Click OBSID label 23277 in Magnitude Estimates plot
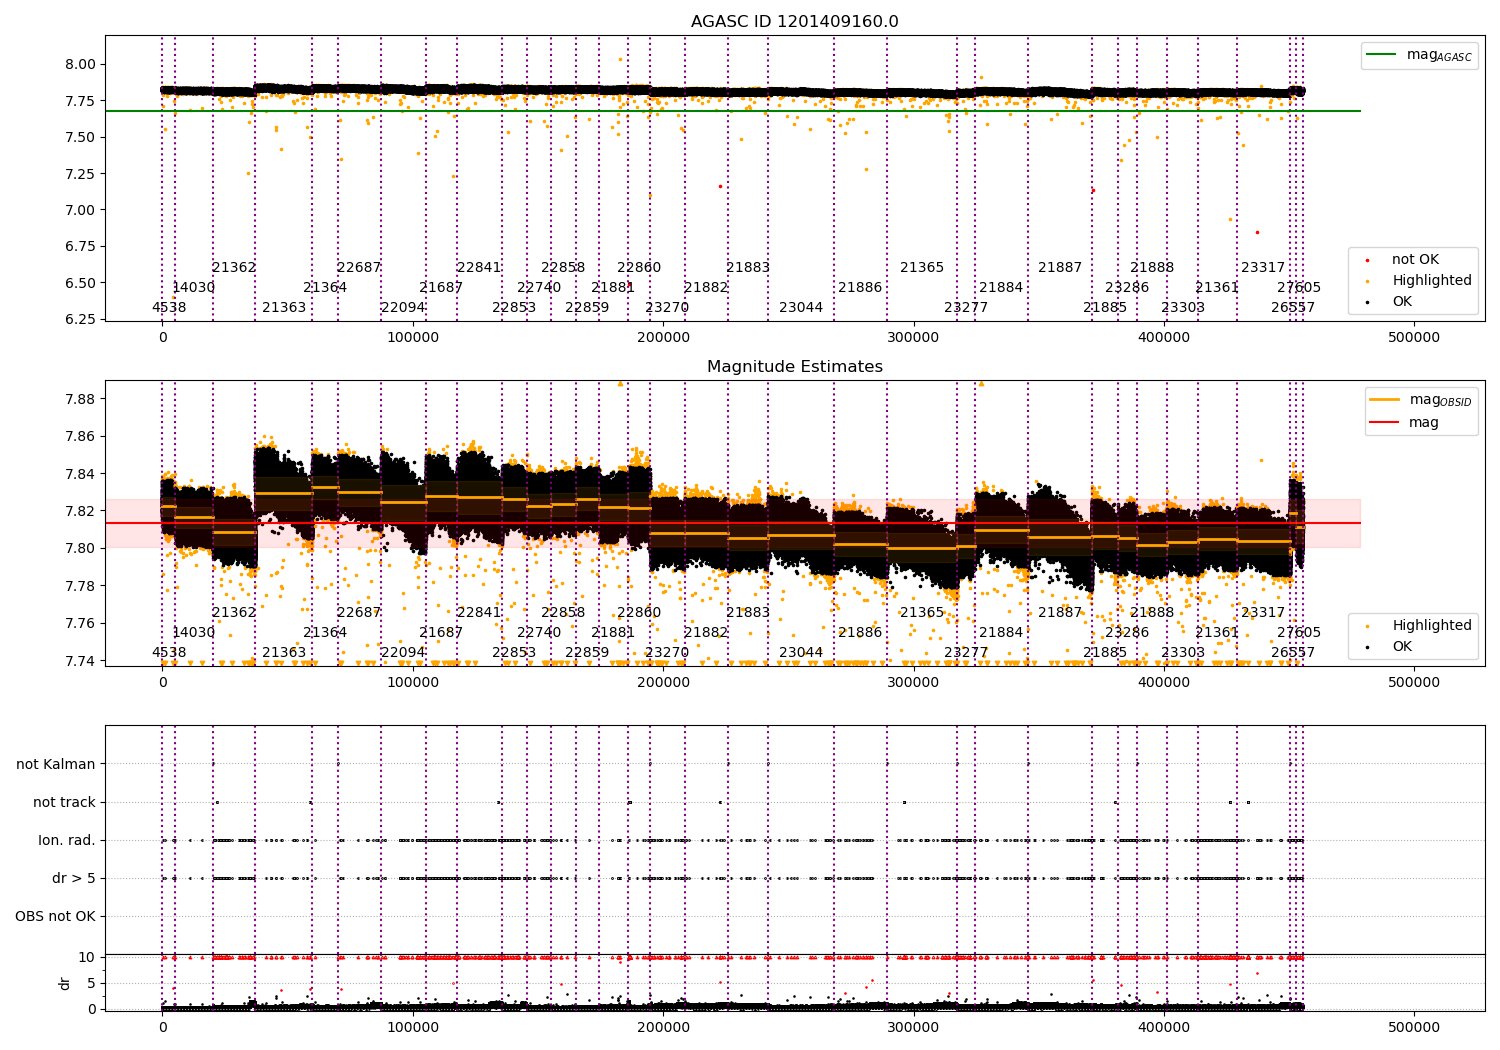The image size is (1500, 1050). [966, 652]
